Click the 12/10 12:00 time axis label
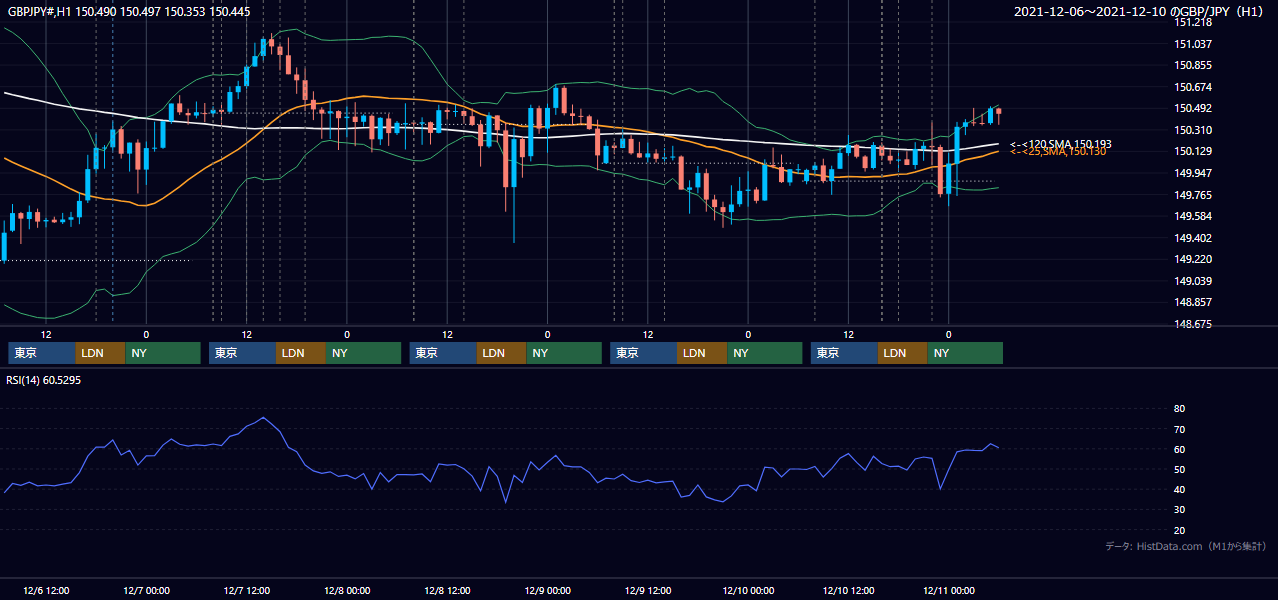 pos(848,590)
